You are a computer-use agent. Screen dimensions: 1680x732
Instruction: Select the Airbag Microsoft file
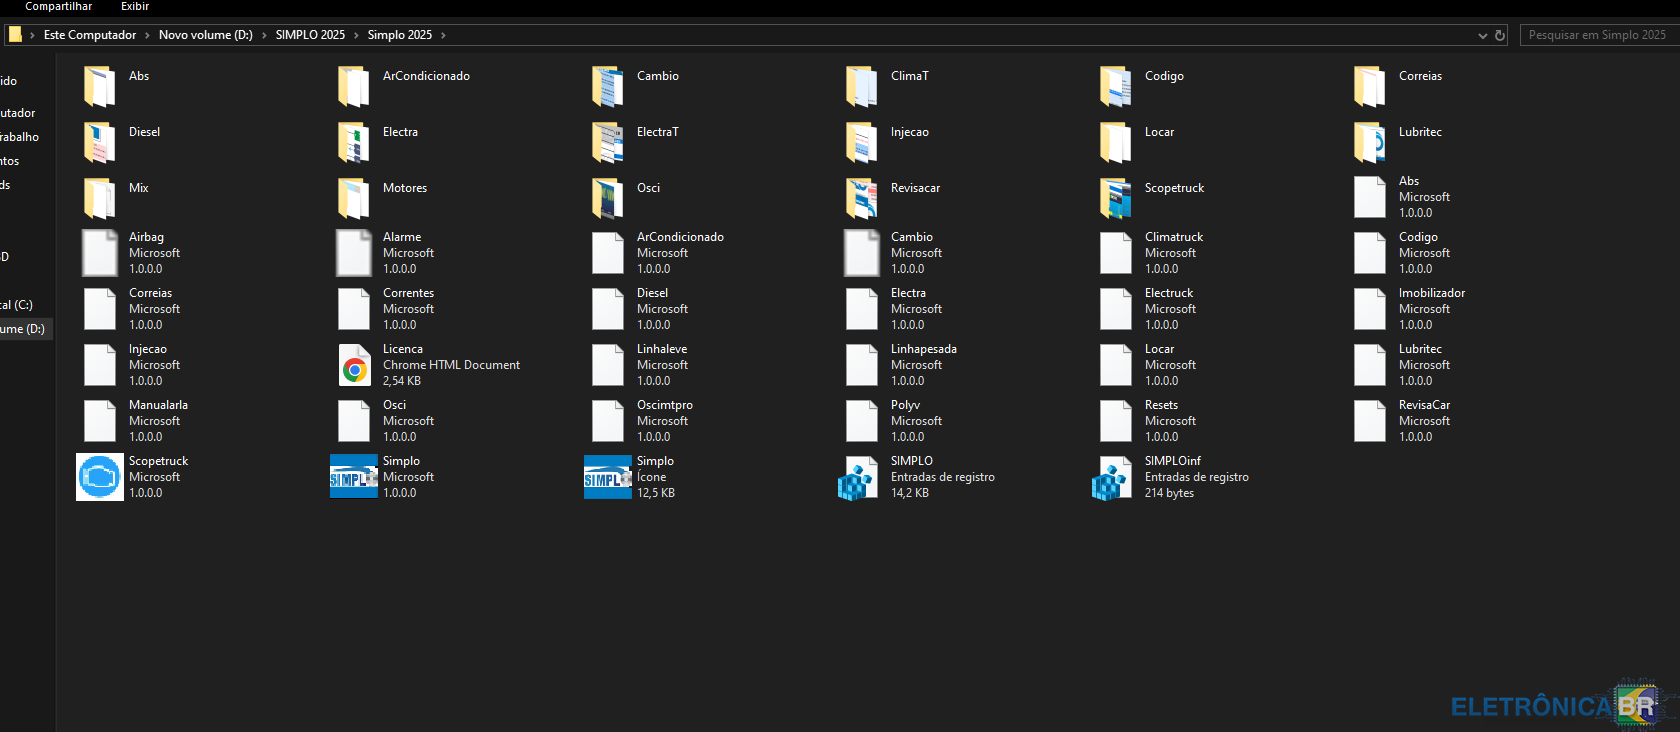pos(100,253)
